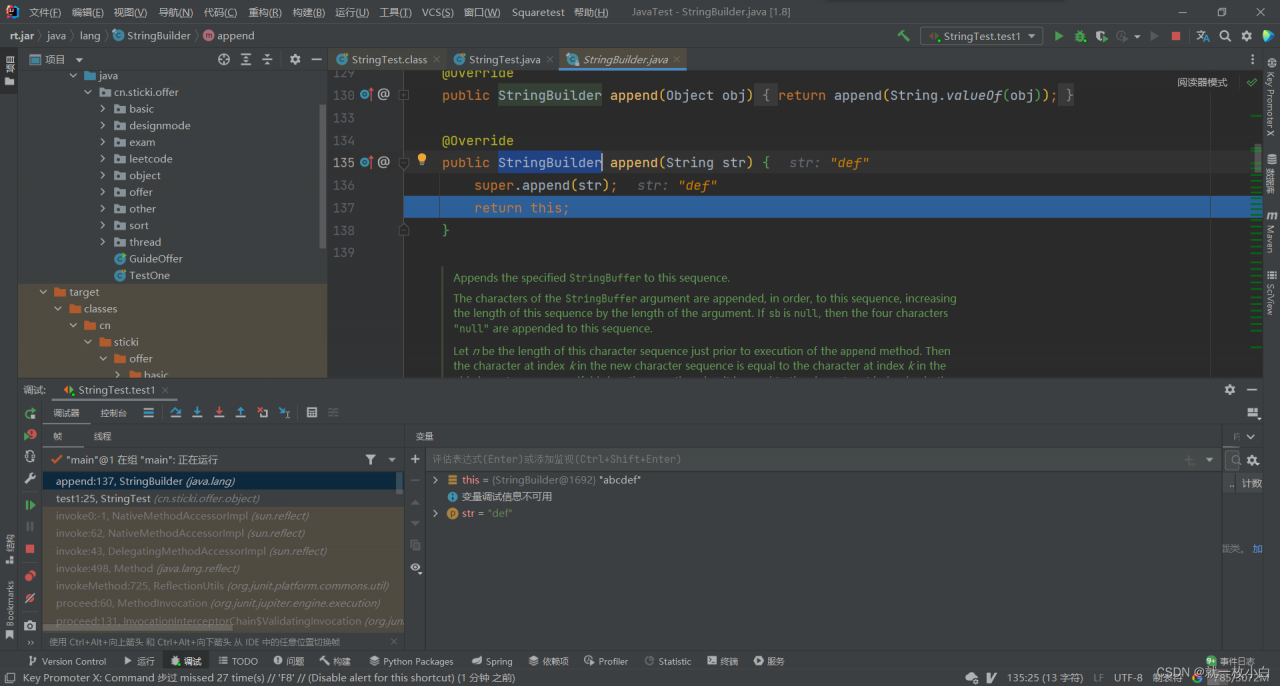Expand the 'this' StringBuilder variable

(x=435, y=480)
